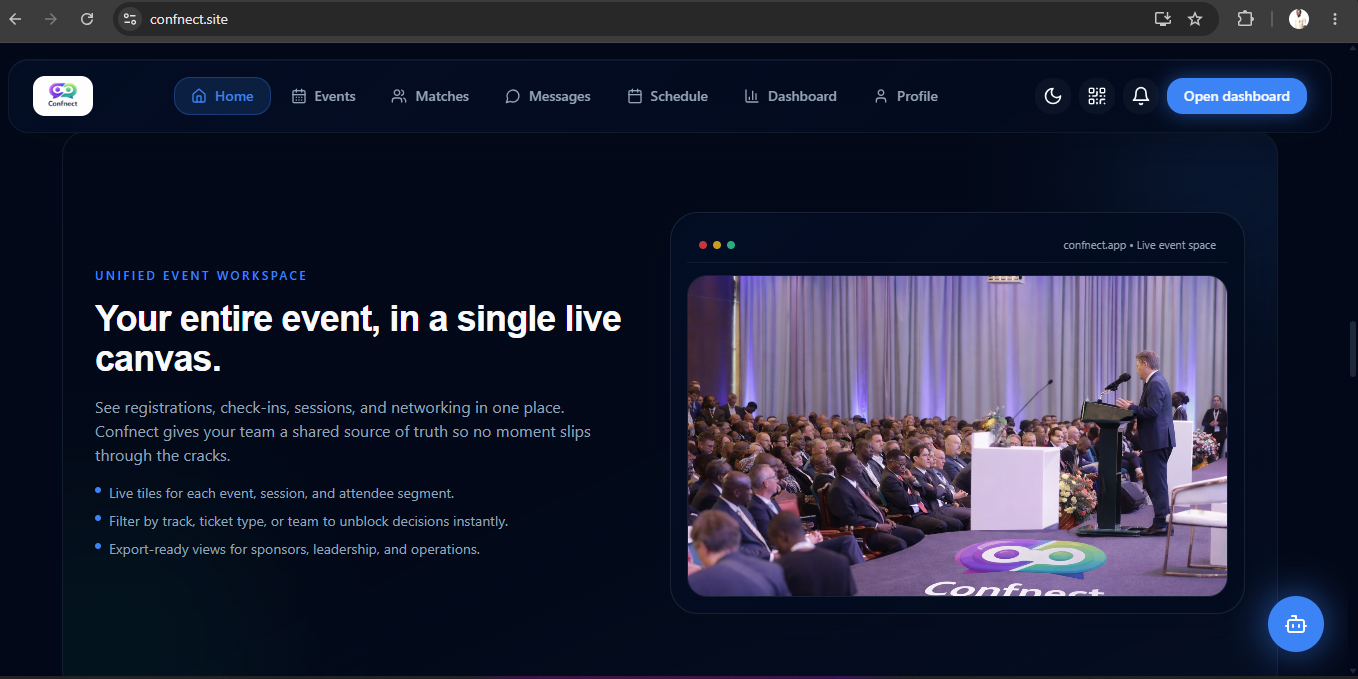This screenshot has width=1358, height=679.
Task: Open notifications bell
Action: (x=1141, y=96)
